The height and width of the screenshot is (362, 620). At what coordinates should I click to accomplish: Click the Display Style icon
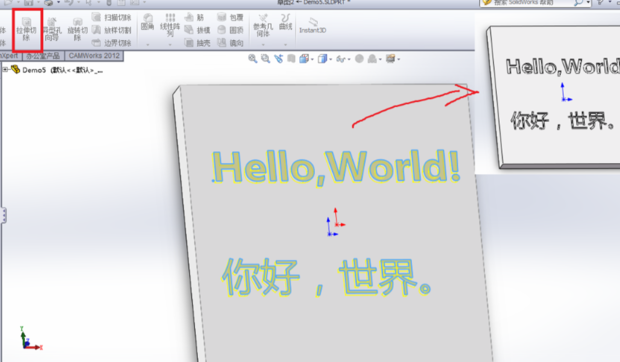322,59
